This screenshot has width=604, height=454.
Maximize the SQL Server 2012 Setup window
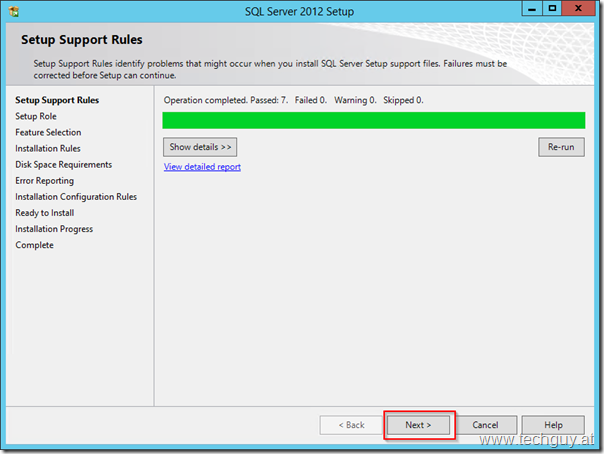click(x=552, y=8)
